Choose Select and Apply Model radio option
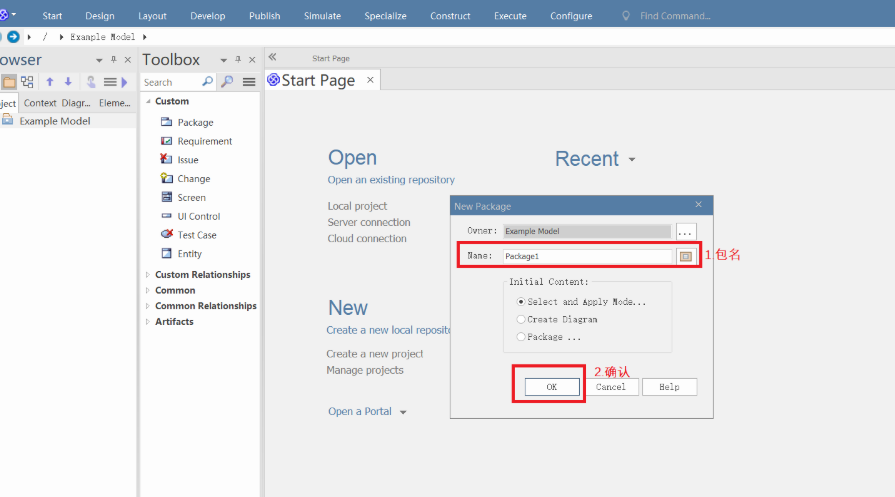The width and height of the screenshot is (895, 497). pyautogui.click(x=521, y=301)
